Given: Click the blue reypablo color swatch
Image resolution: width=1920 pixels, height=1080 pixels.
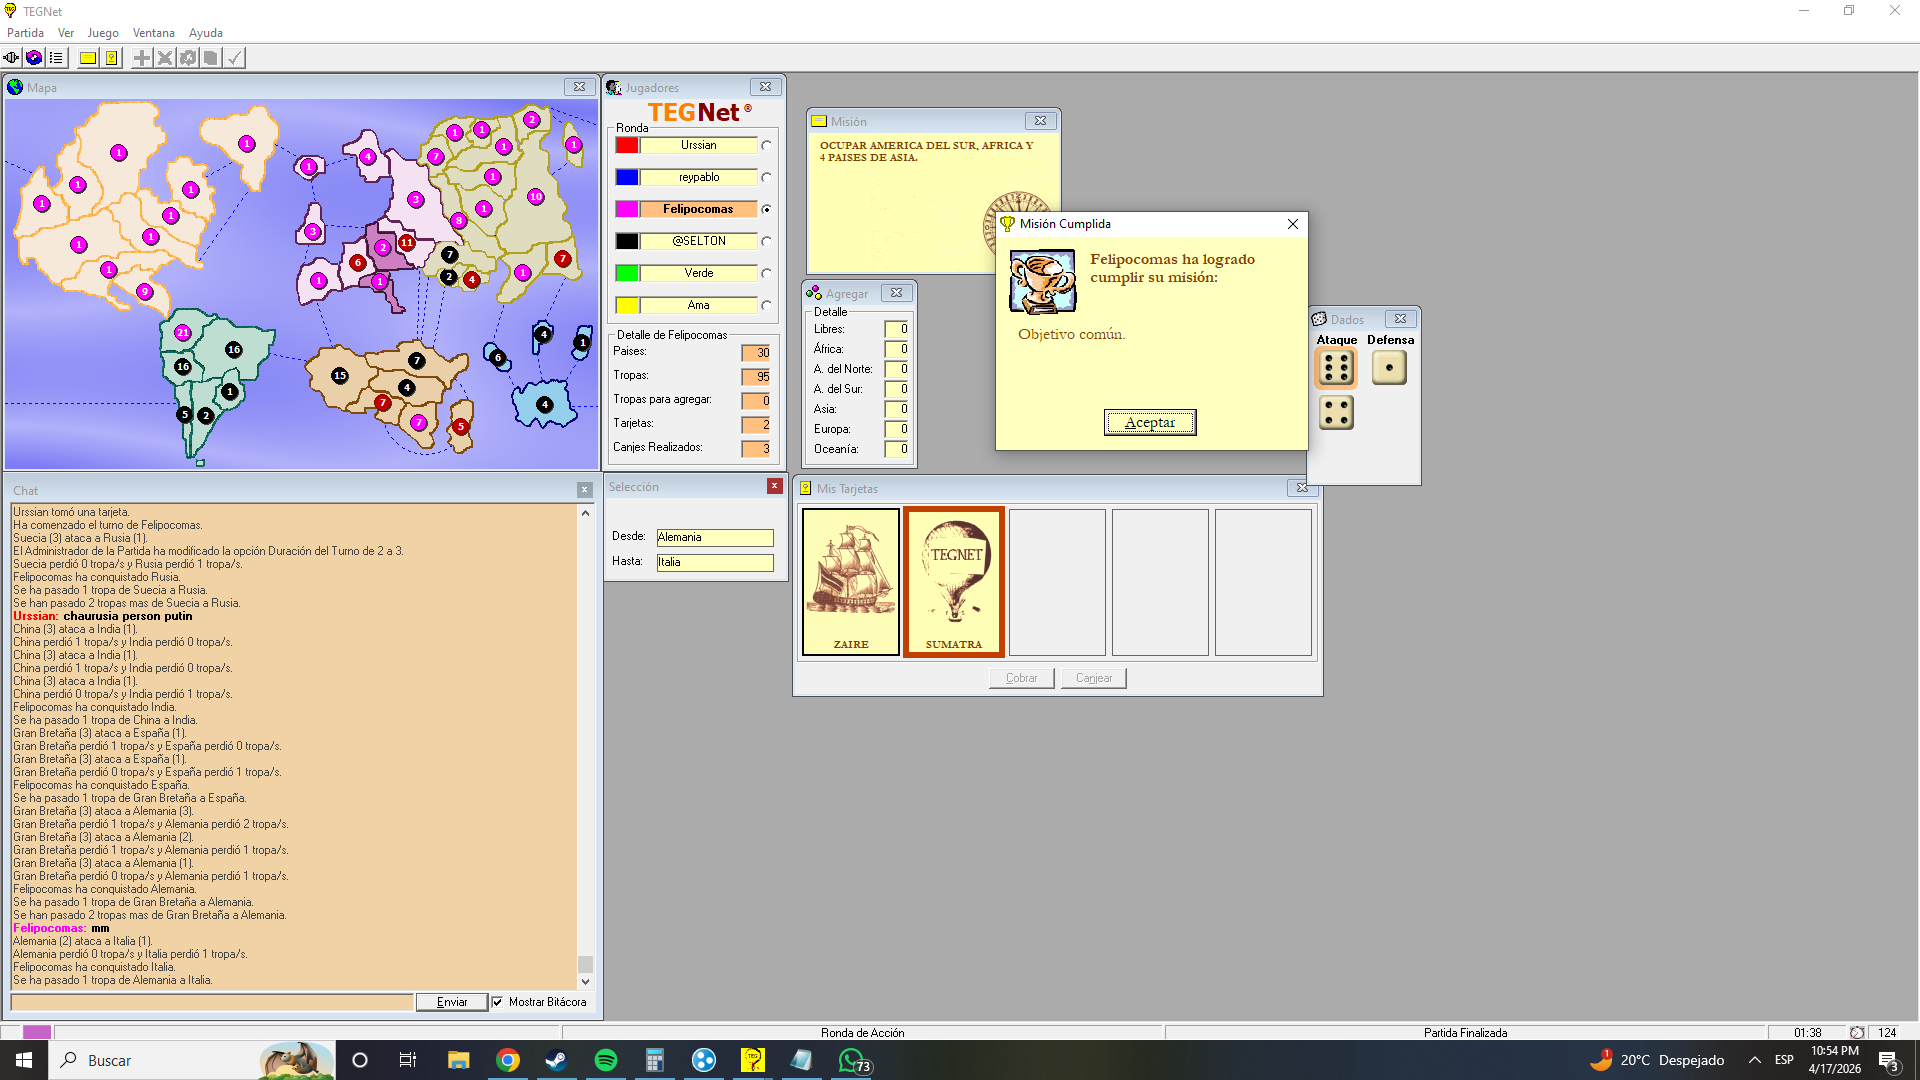Looking at the screenshot, I should point(627,178).
